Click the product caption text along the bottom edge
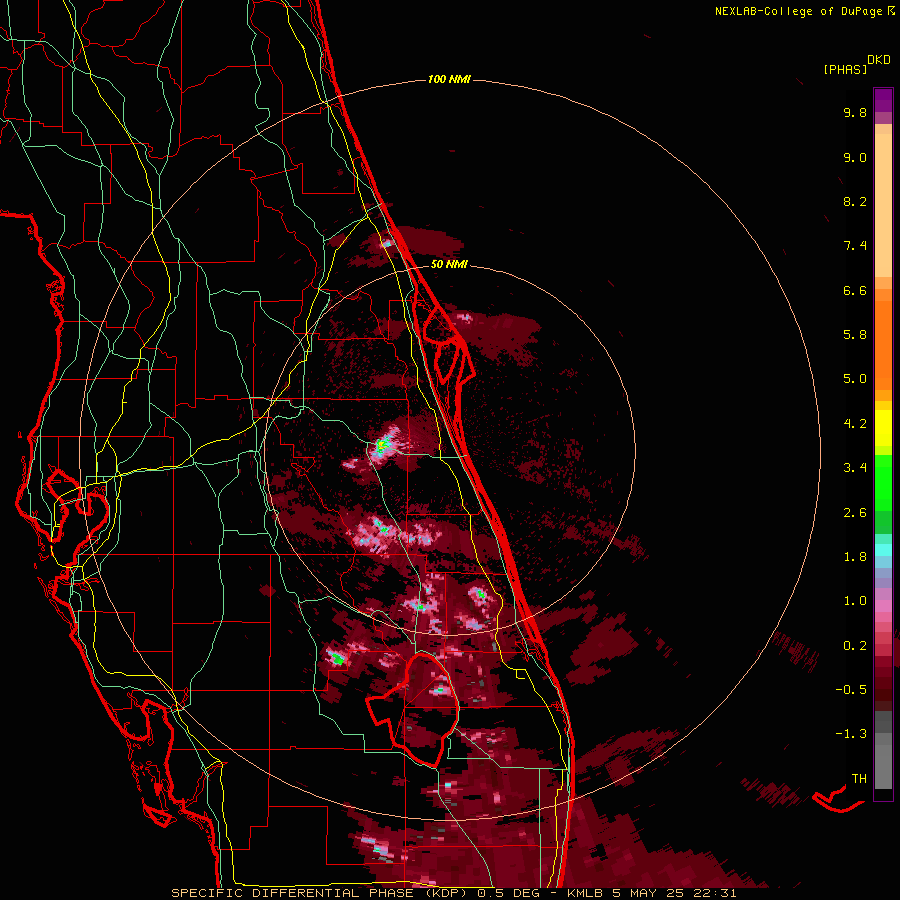Screen dimensions: 900x900 pos(453,893)
